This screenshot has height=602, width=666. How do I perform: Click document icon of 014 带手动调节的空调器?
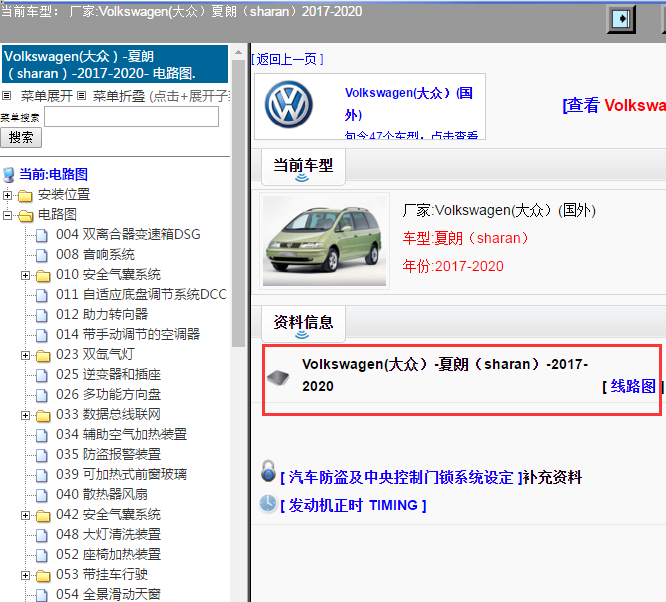coord(42,335)
